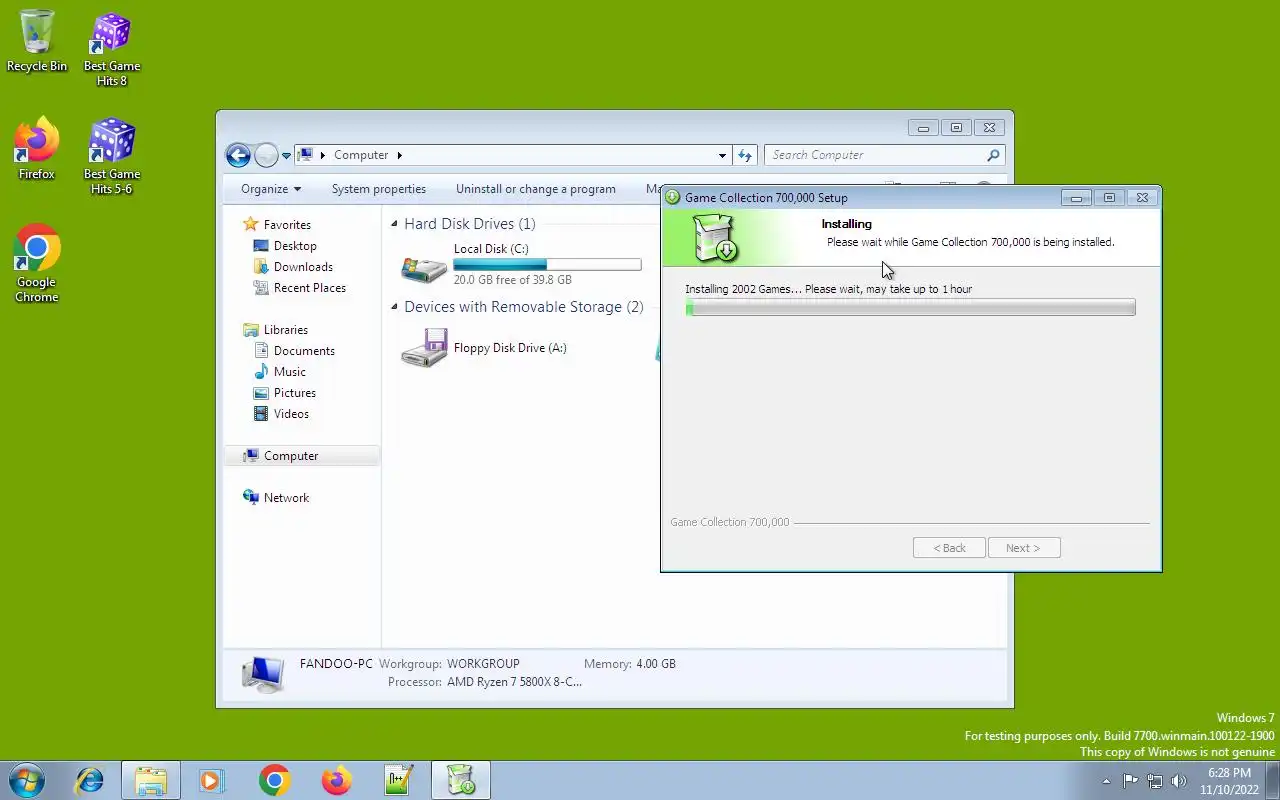1280x800 pixels.
Task: Click the FANDOO-PC computer icon in details pane
Action: click(263, 674)
